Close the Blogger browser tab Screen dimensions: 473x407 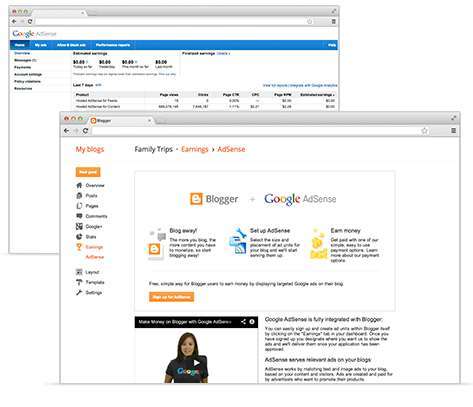click(149, 120)
